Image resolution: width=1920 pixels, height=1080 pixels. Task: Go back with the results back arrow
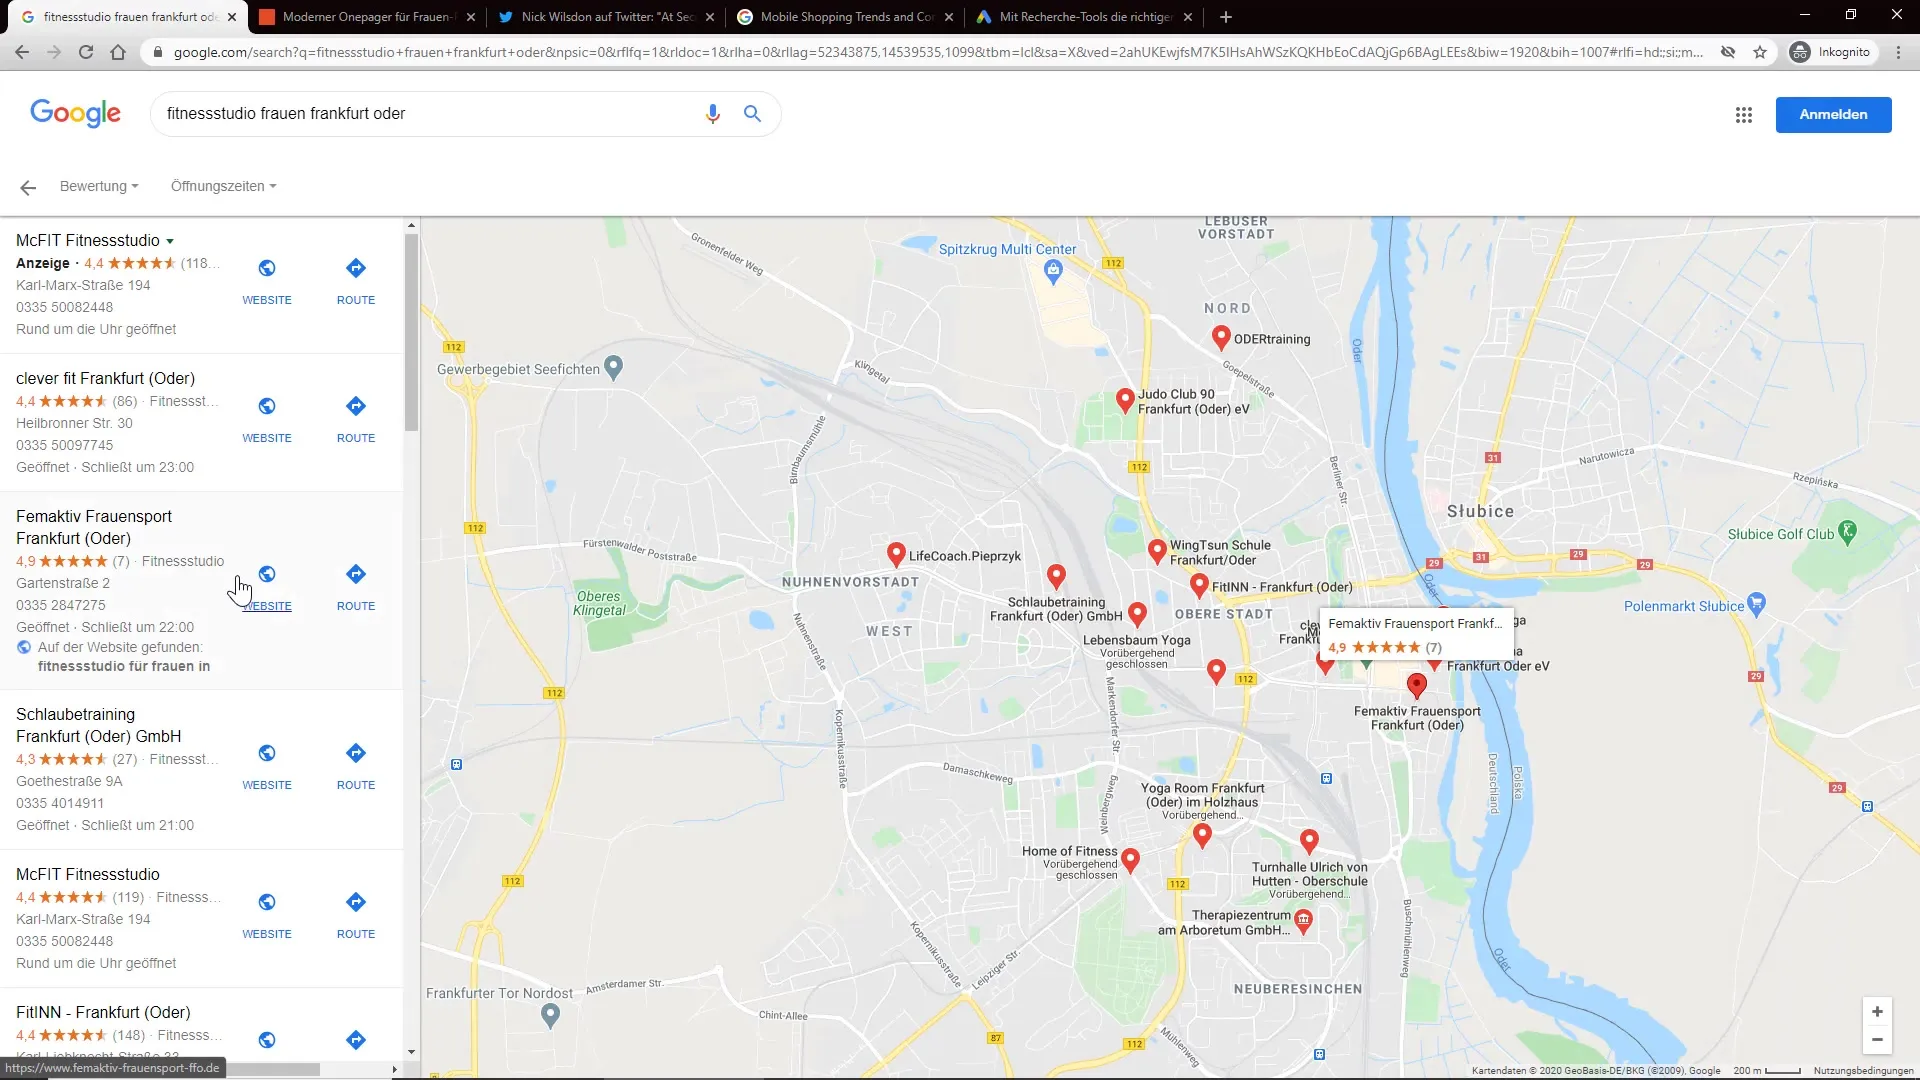point(28,187)
